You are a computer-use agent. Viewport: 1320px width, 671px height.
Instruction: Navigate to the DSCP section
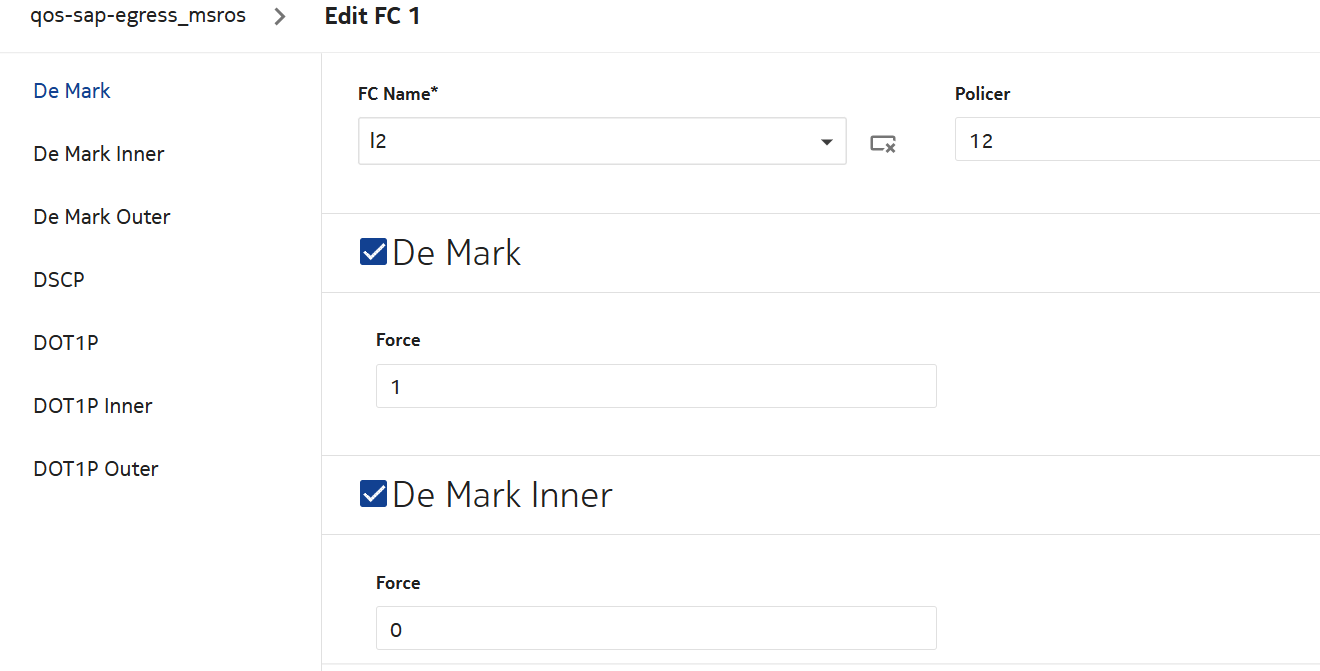(59, 280)
